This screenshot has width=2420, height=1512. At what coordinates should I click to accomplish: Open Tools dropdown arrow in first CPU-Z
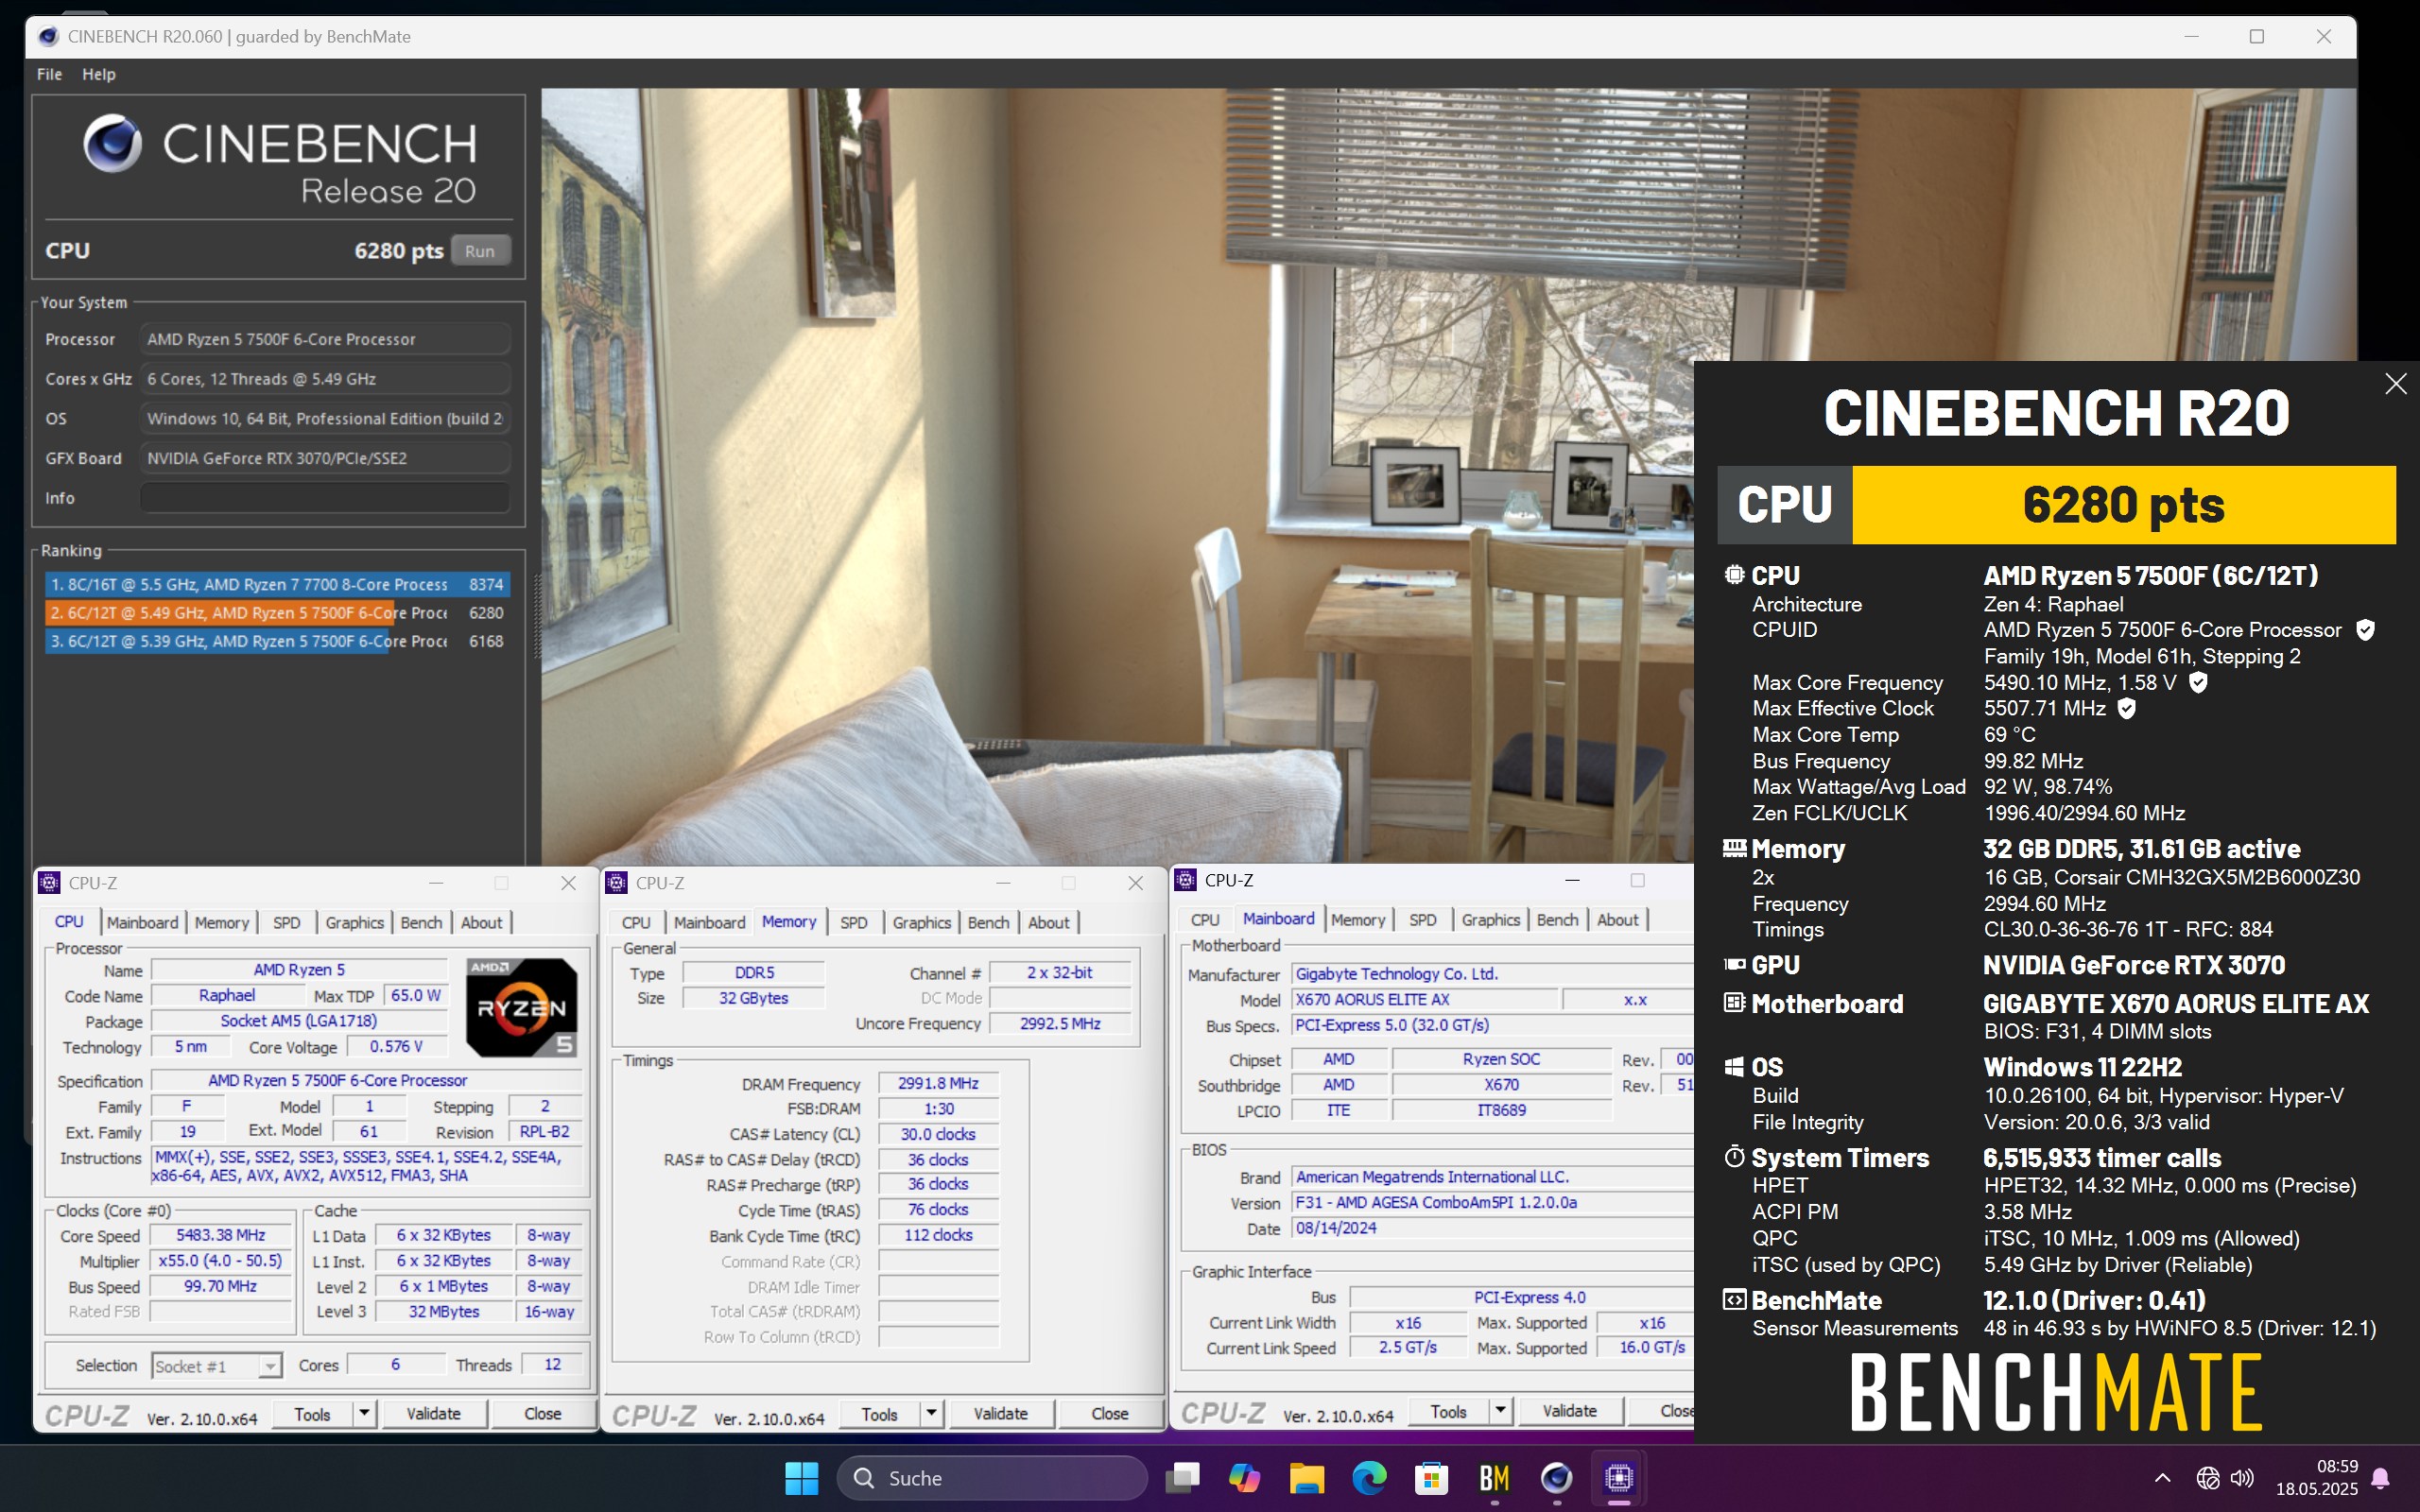coord(364,1413)
